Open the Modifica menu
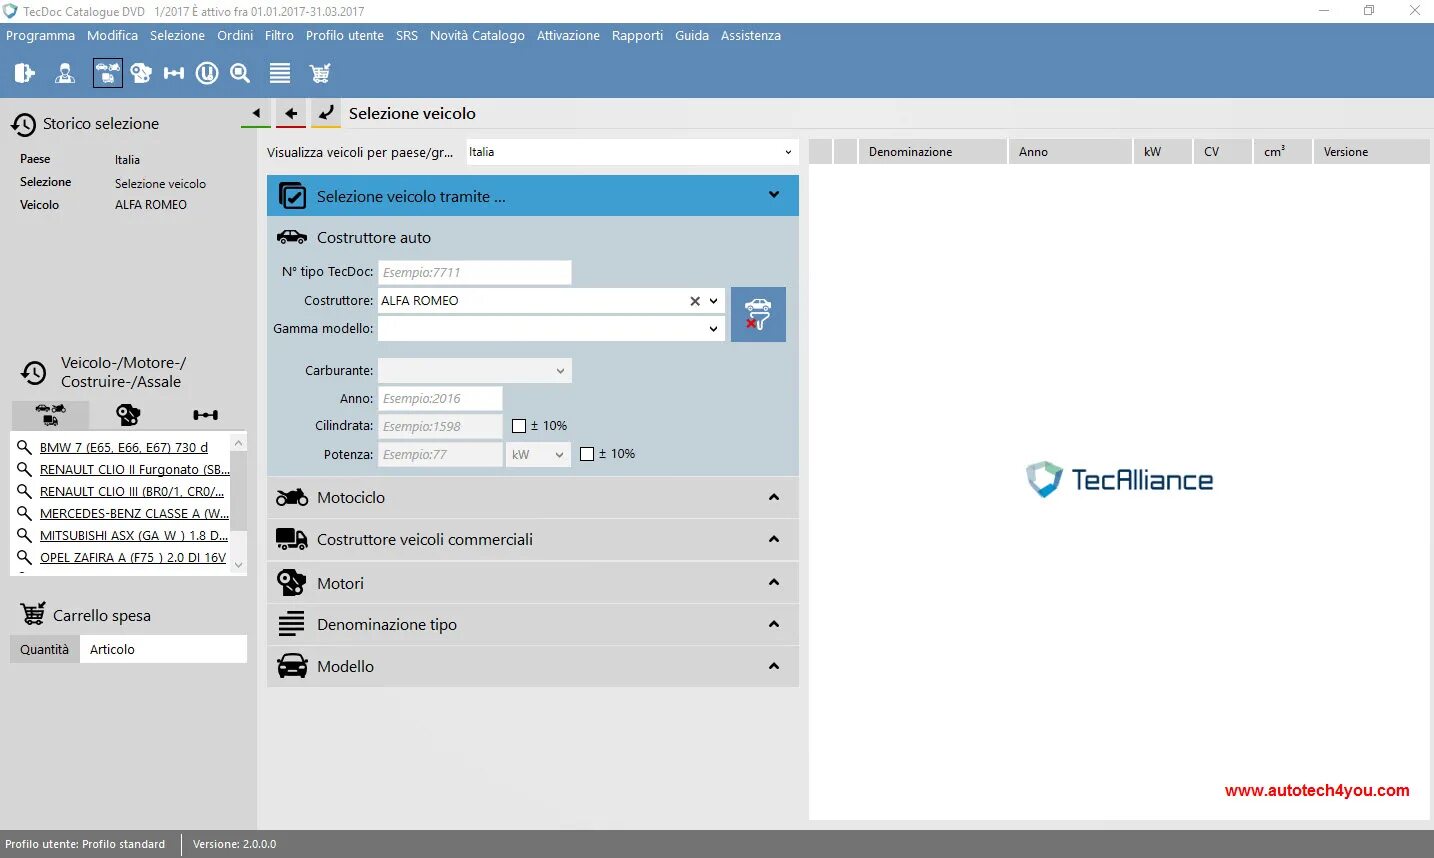The image size is (1434, 858). point(112,35)
